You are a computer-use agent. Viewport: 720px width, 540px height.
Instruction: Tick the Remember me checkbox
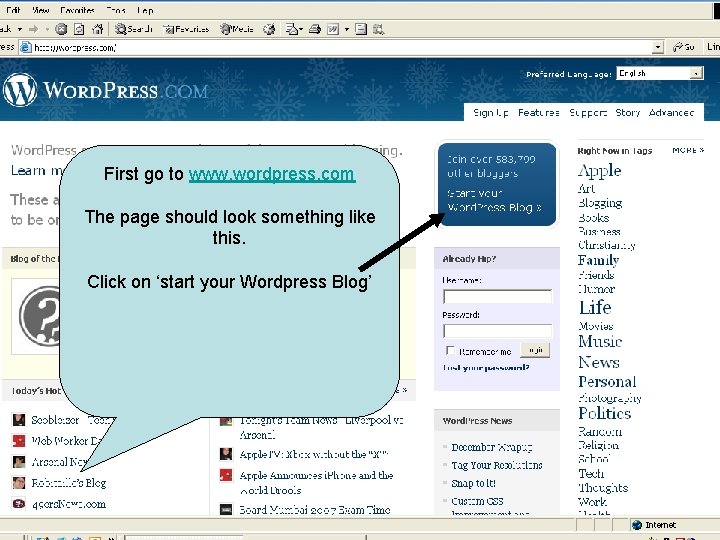pos(450,350)
